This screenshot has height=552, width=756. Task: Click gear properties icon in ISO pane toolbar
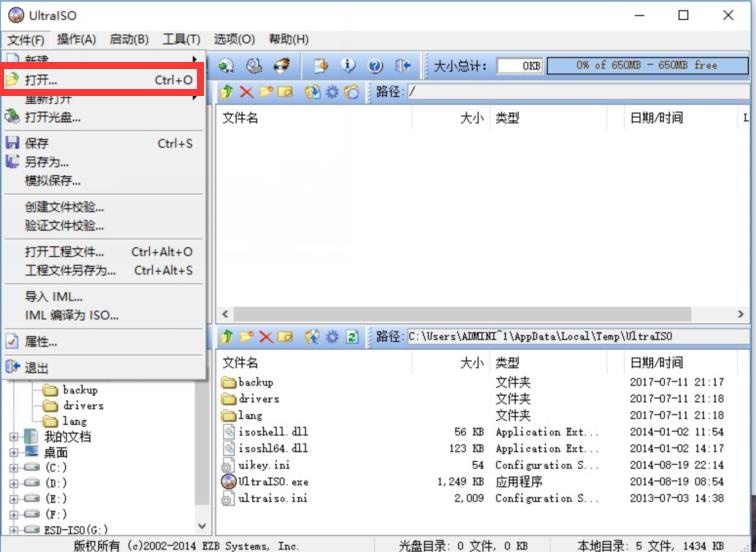[332, 92]
